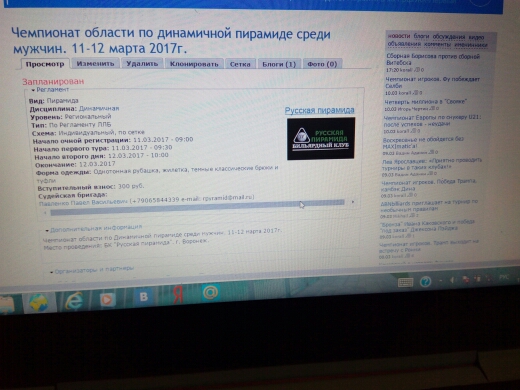Open the Просмотр tab

click(45, 64)
